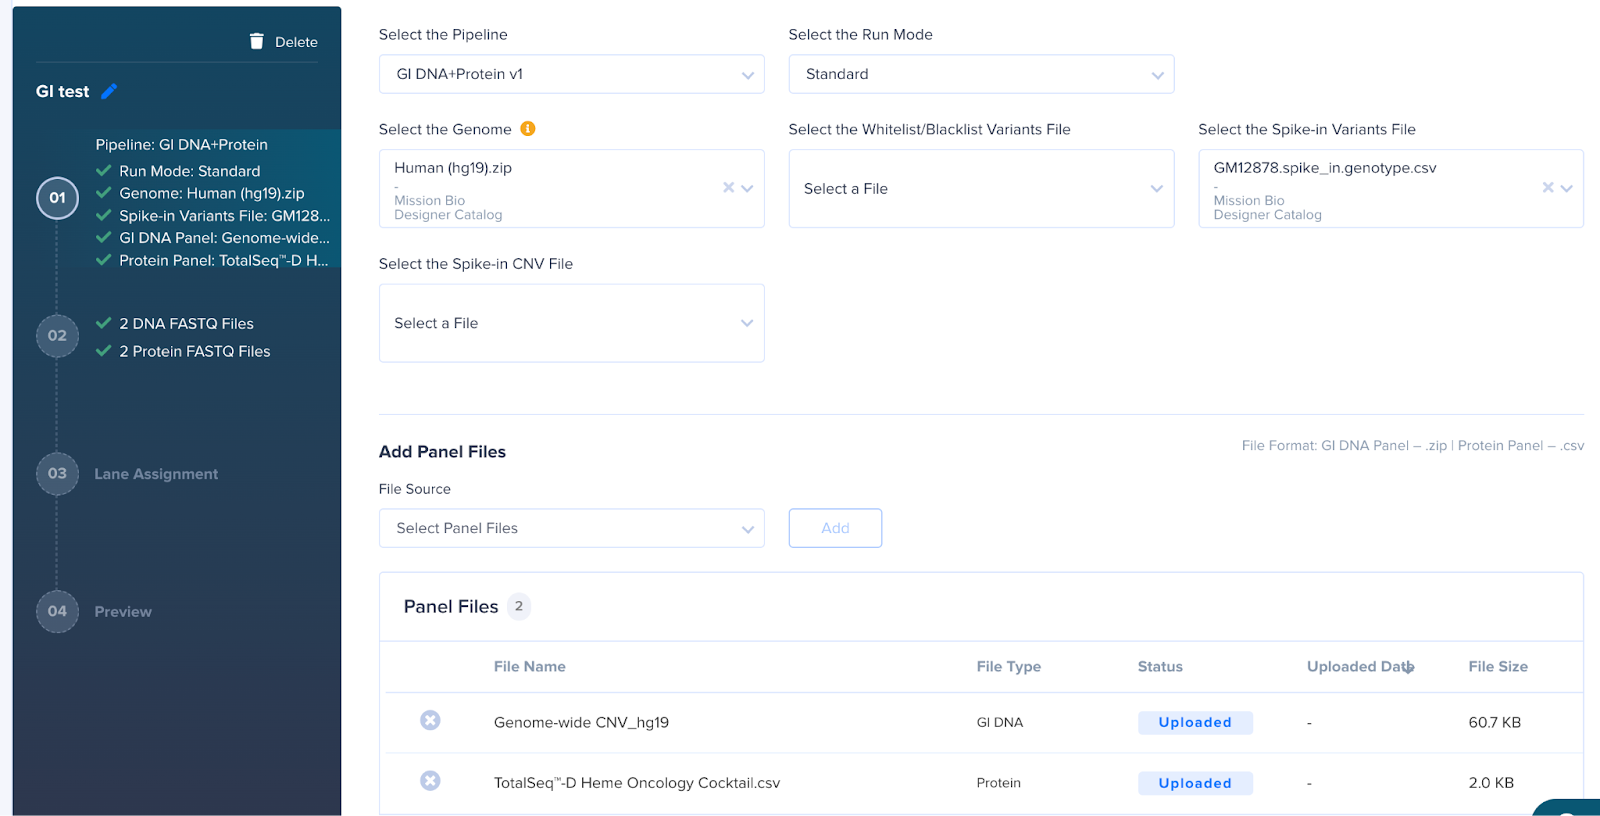
Task: Sort by the Uploaded Date column
Action: click(x=1360, y=667)
